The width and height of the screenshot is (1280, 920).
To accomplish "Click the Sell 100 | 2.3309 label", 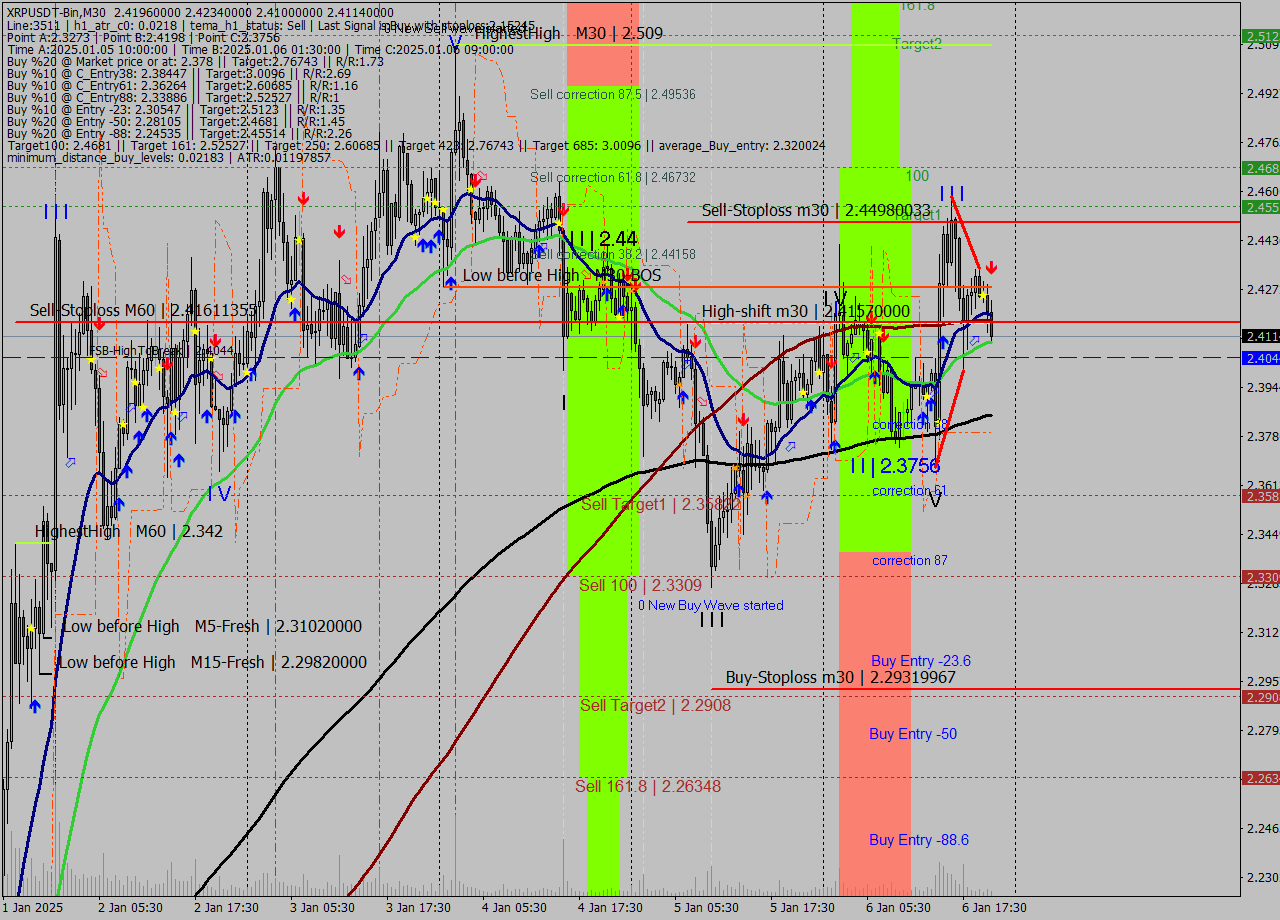I will 640,585.
